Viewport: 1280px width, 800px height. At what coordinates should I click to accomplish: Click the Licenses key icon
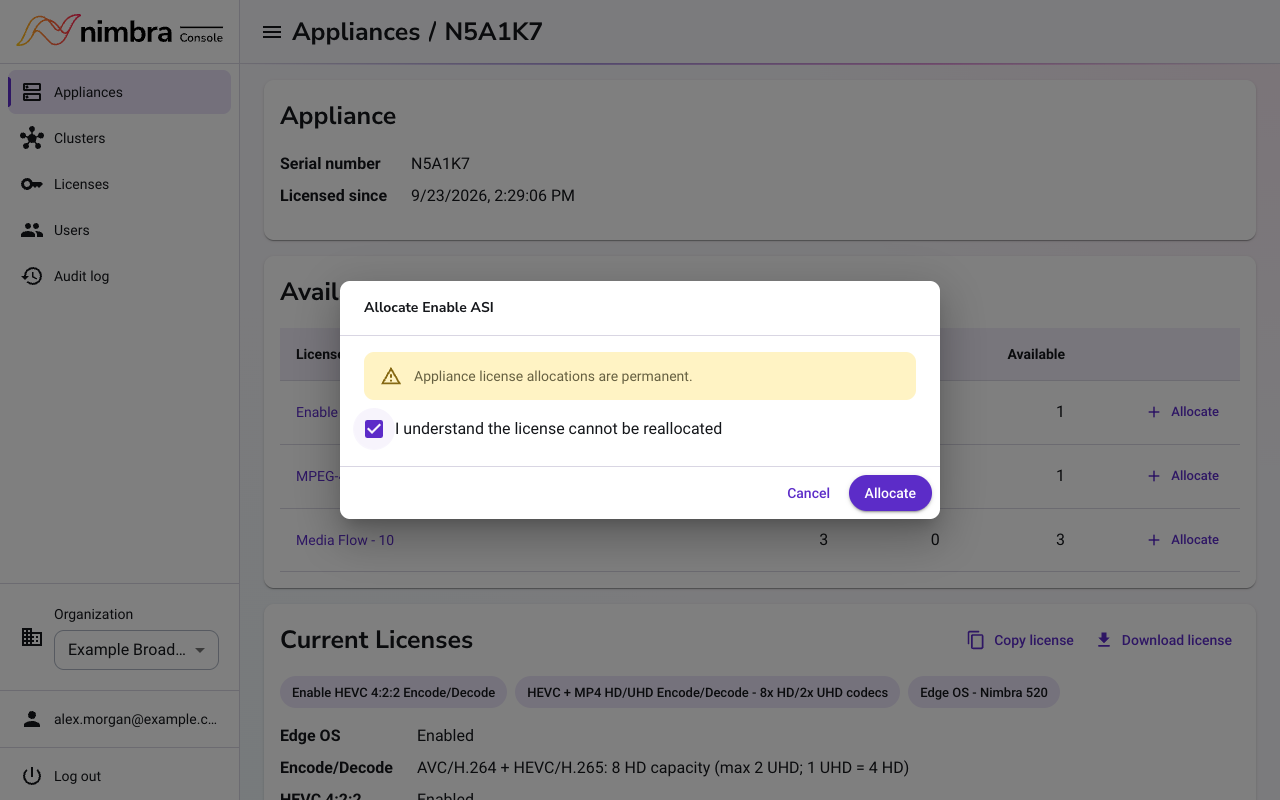[x=32, y=184]
